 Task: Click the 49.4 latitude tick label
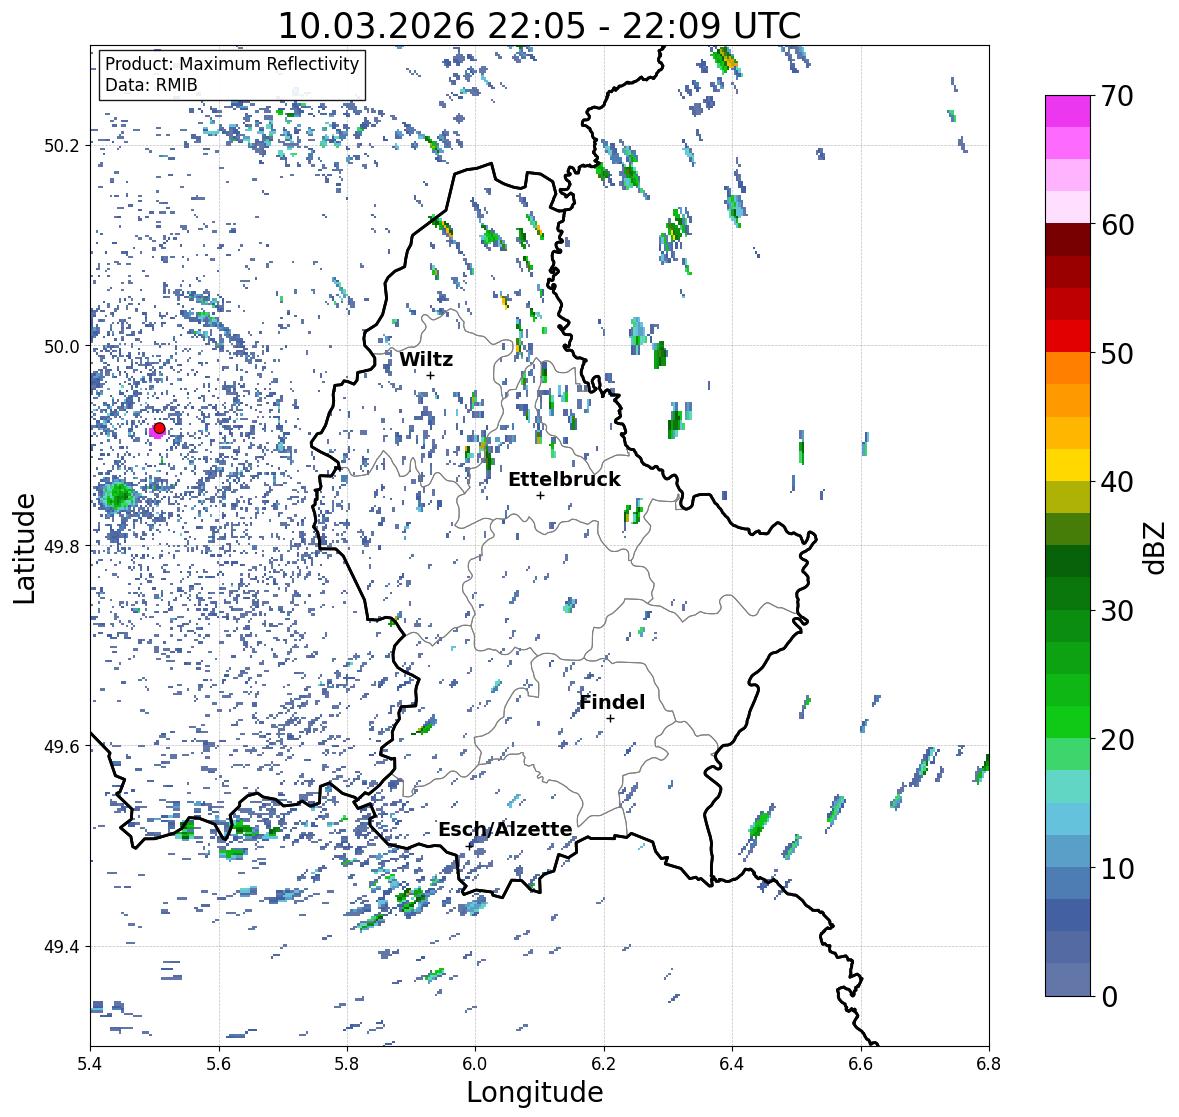pyautogui.click(x=62, y=947)
